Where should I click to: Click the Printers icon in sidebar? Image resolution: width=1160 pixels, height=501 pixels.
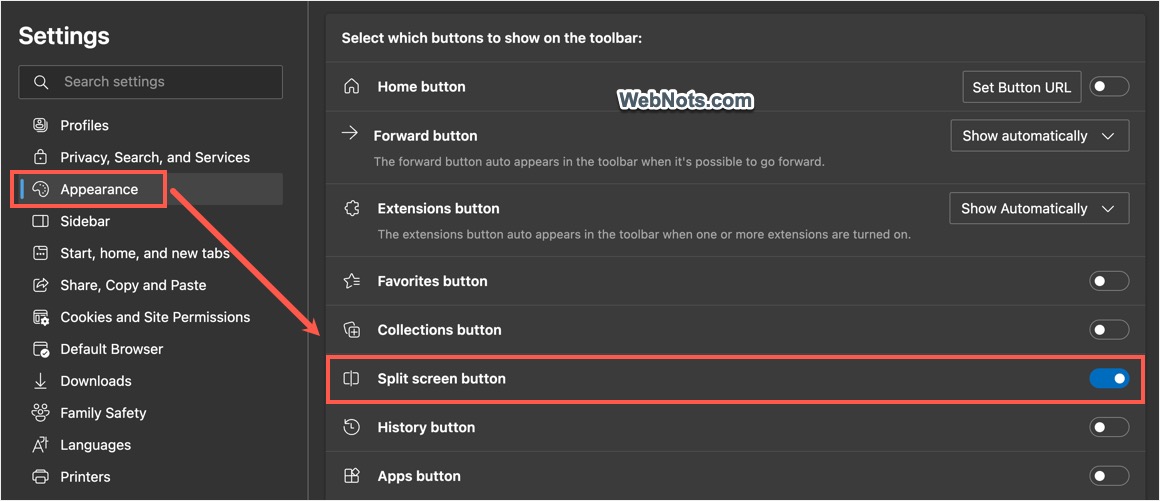click(x=41, y=477)
